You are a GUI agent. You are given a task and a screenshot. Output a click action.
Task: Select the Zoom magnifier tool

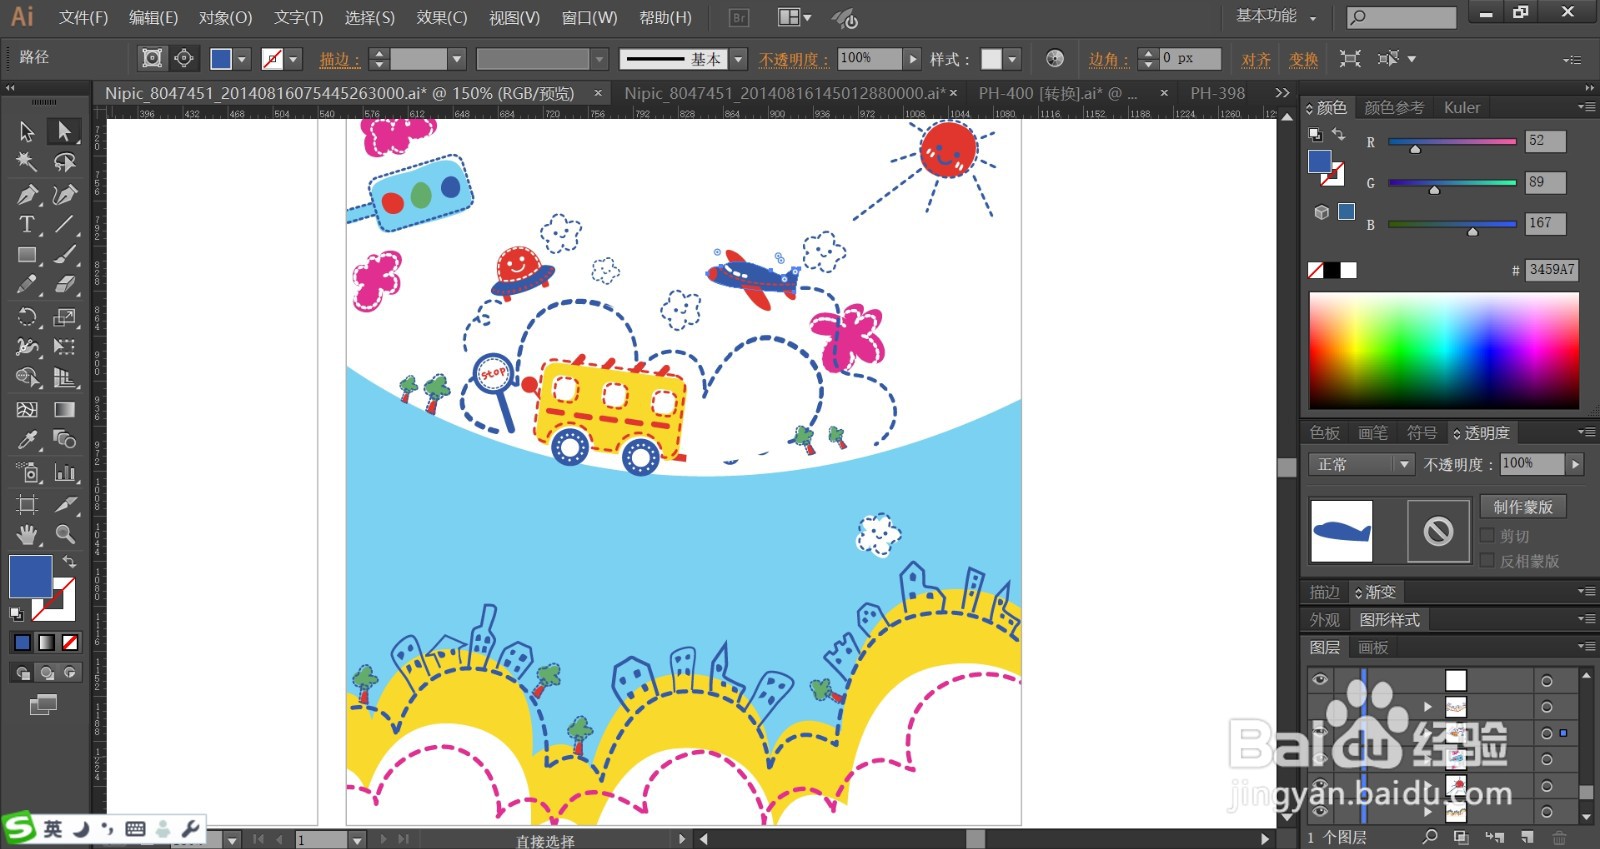[65, 534]
